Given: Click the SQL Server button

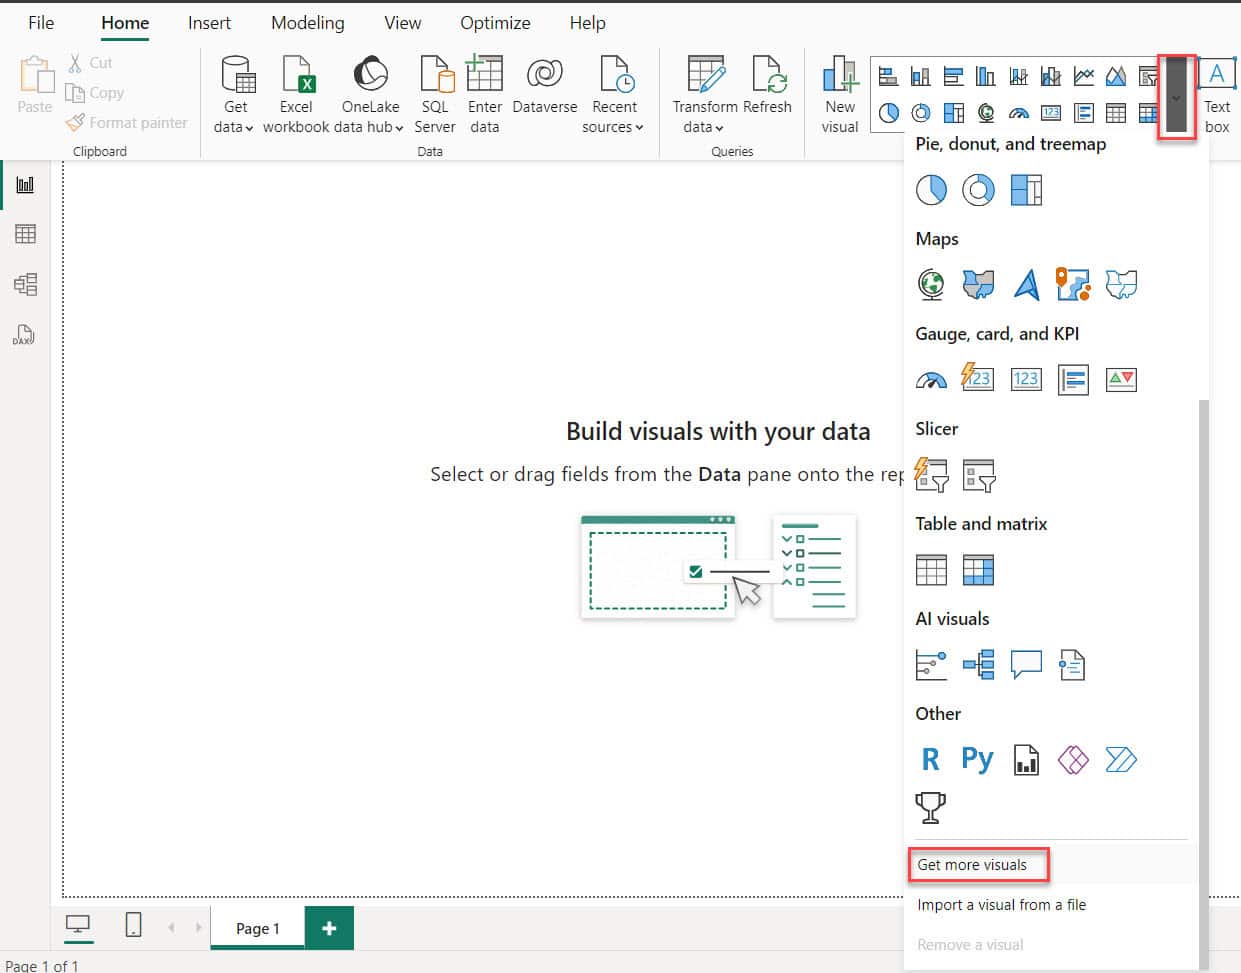Looking at the screenshot, I should pos(434,95).
